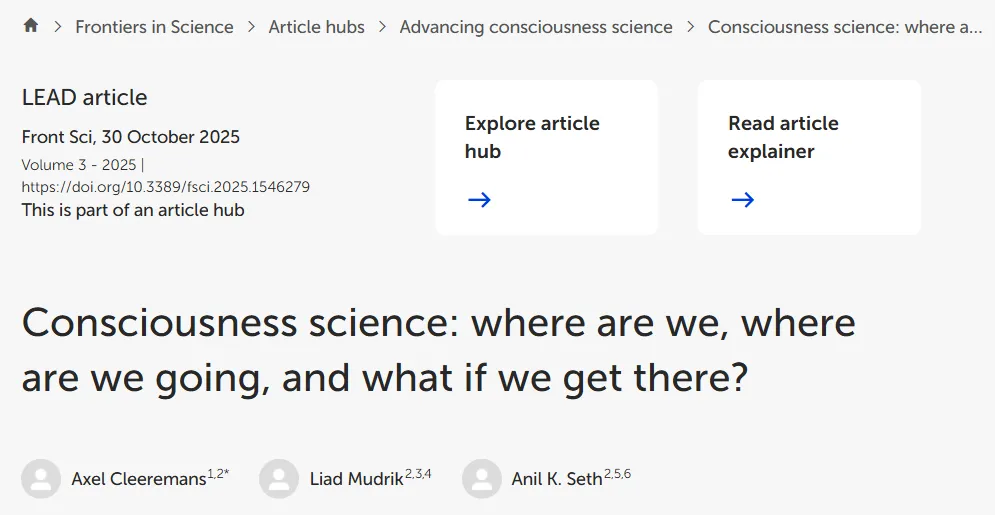The height and width of the screenshot is (515, 995).
Task: Click the Front Sci publication date text
Action: click(x=131, y=137)
